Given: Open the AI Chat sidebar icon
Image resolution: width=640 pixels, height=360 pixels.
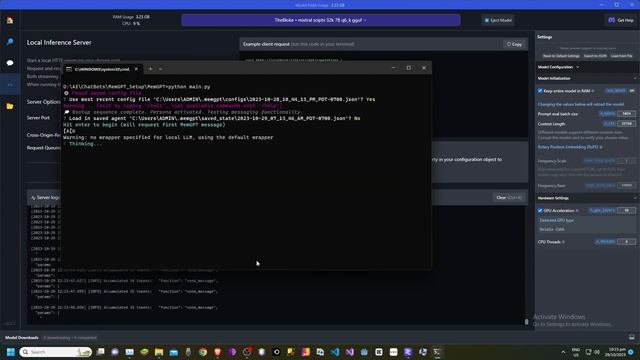Looking at the screenshot, I should pyautogui.click(x=10, y=63).
